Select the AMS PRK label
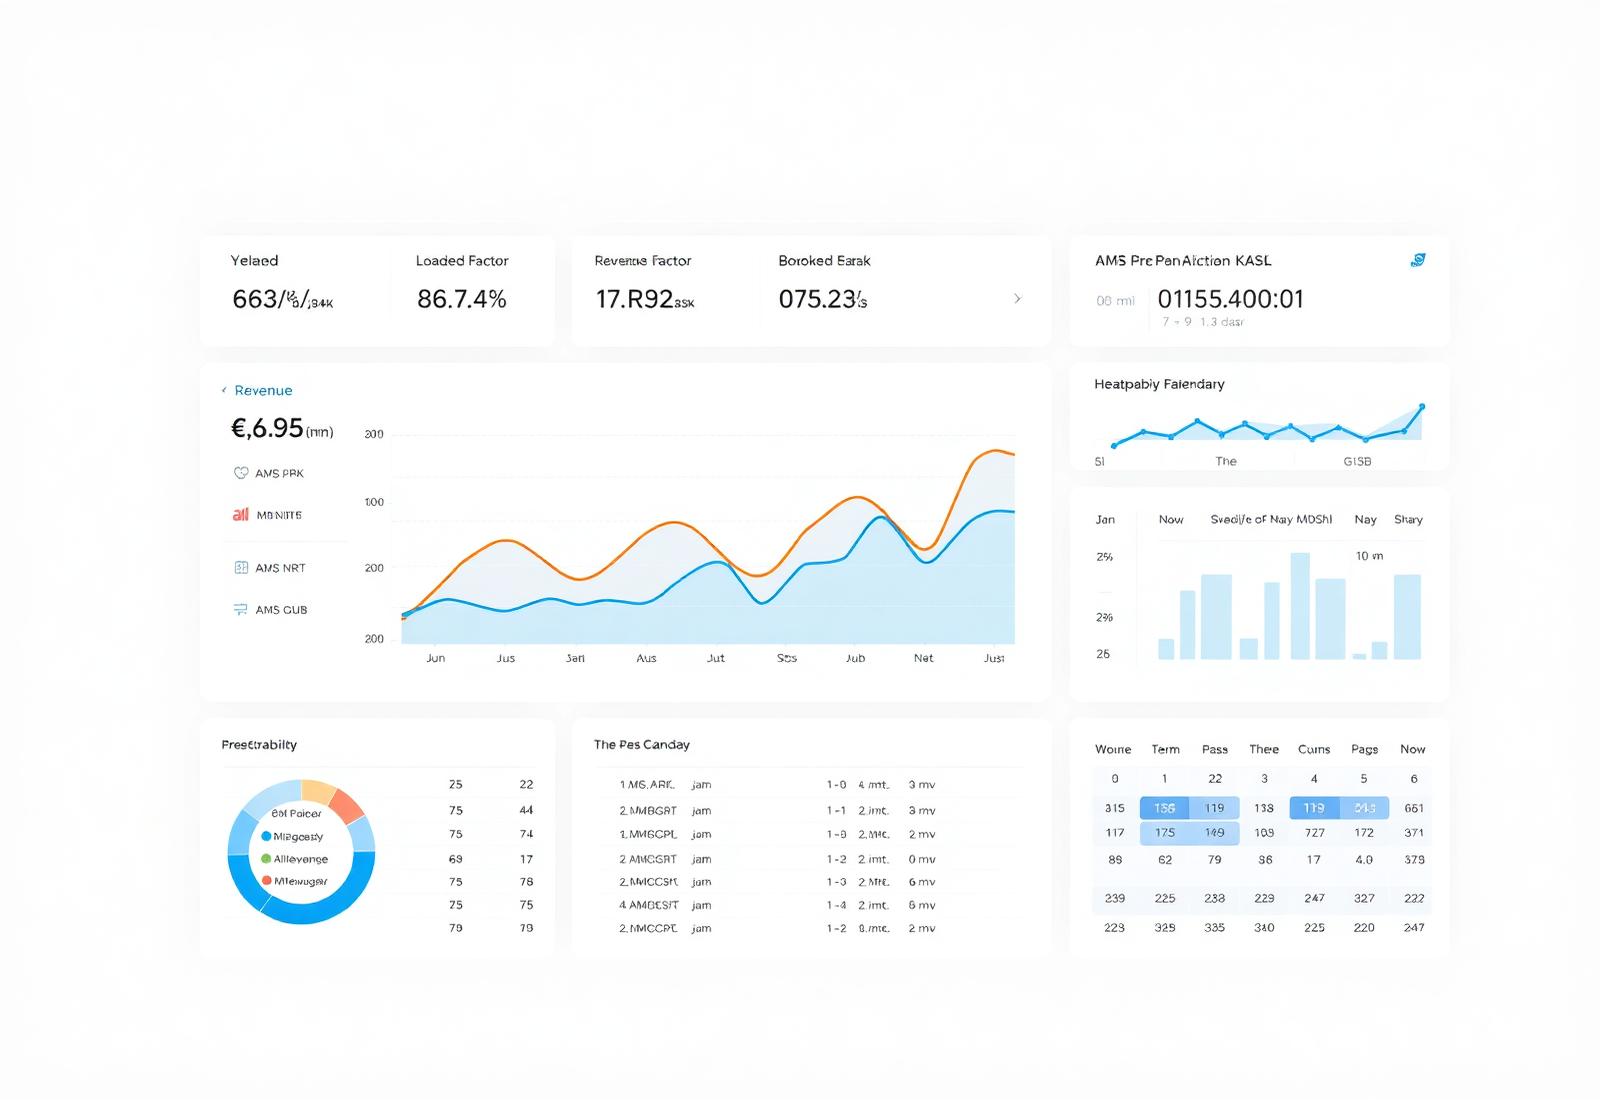1600x1100 pixels. [279, 473]
